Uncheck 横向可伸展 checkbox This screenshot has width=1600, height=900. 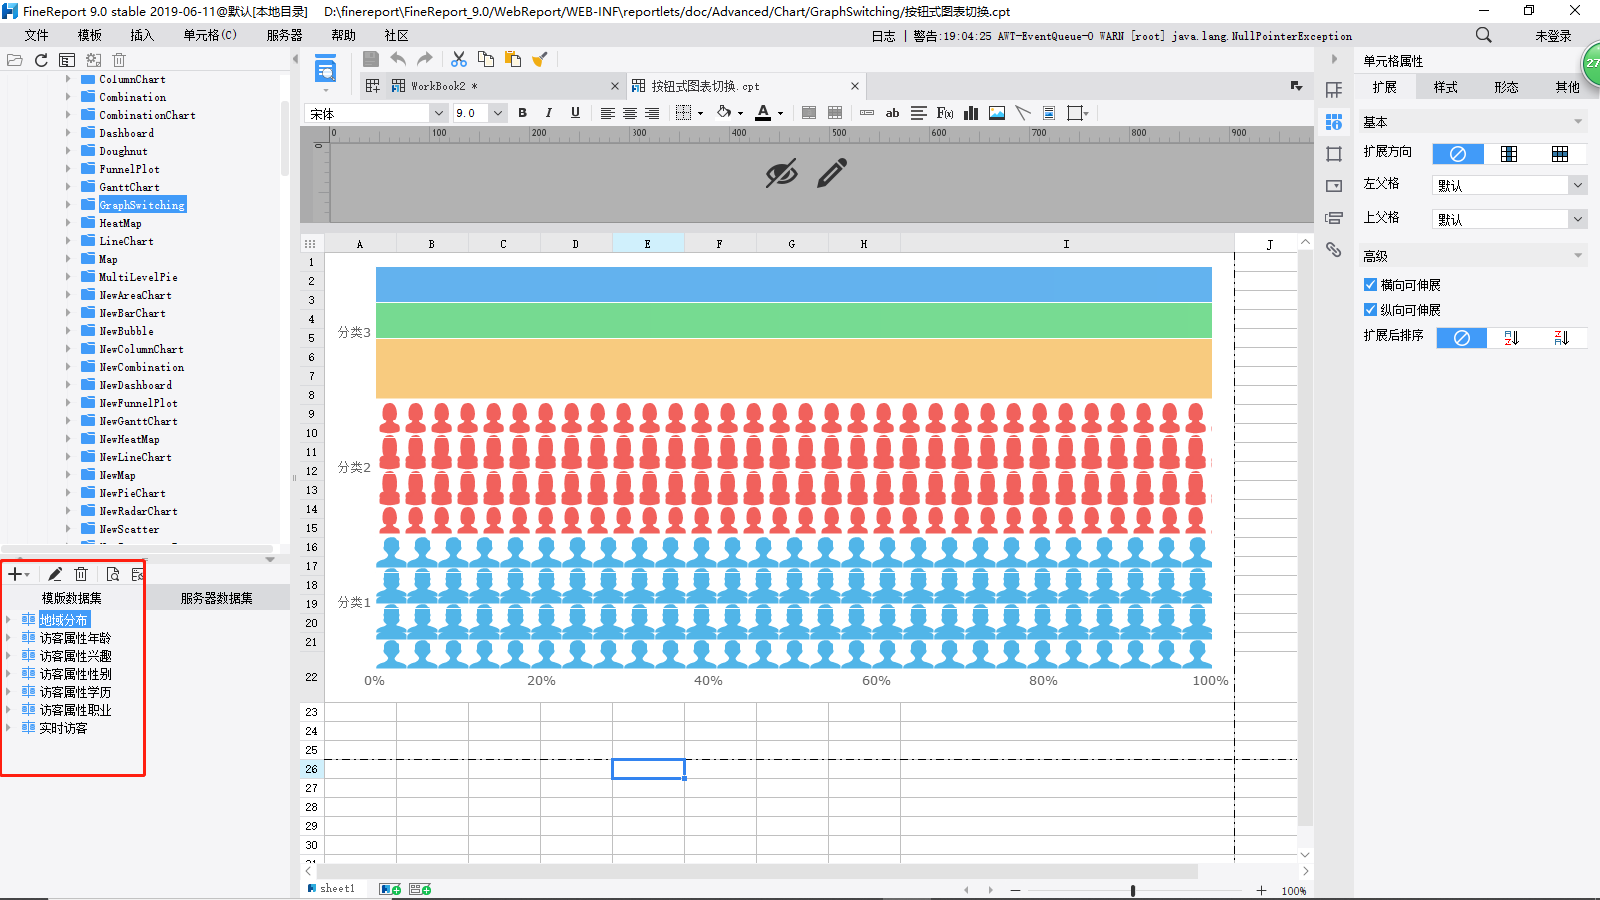pos(1371,285)
